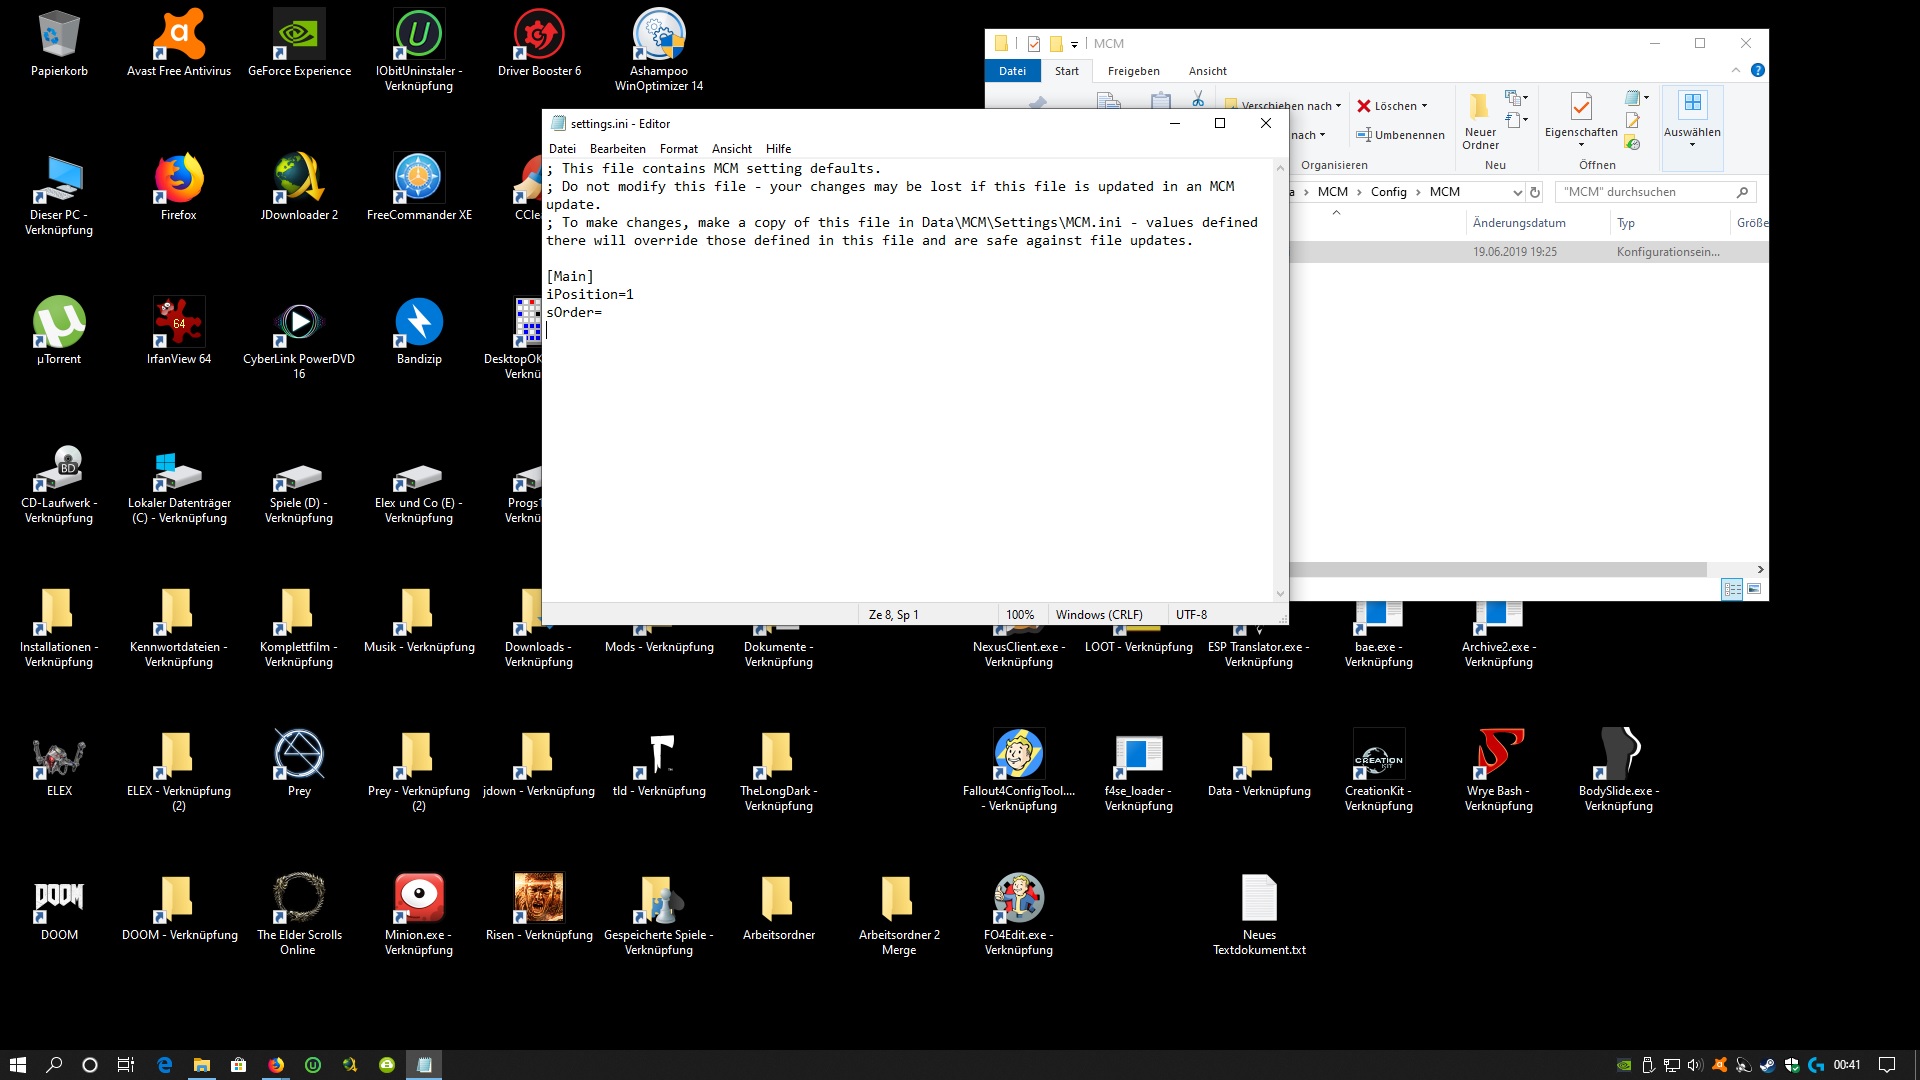Expand Löschen dropdown arrow
The height and width of the screenshot is (1080, 1920).
1424,106
